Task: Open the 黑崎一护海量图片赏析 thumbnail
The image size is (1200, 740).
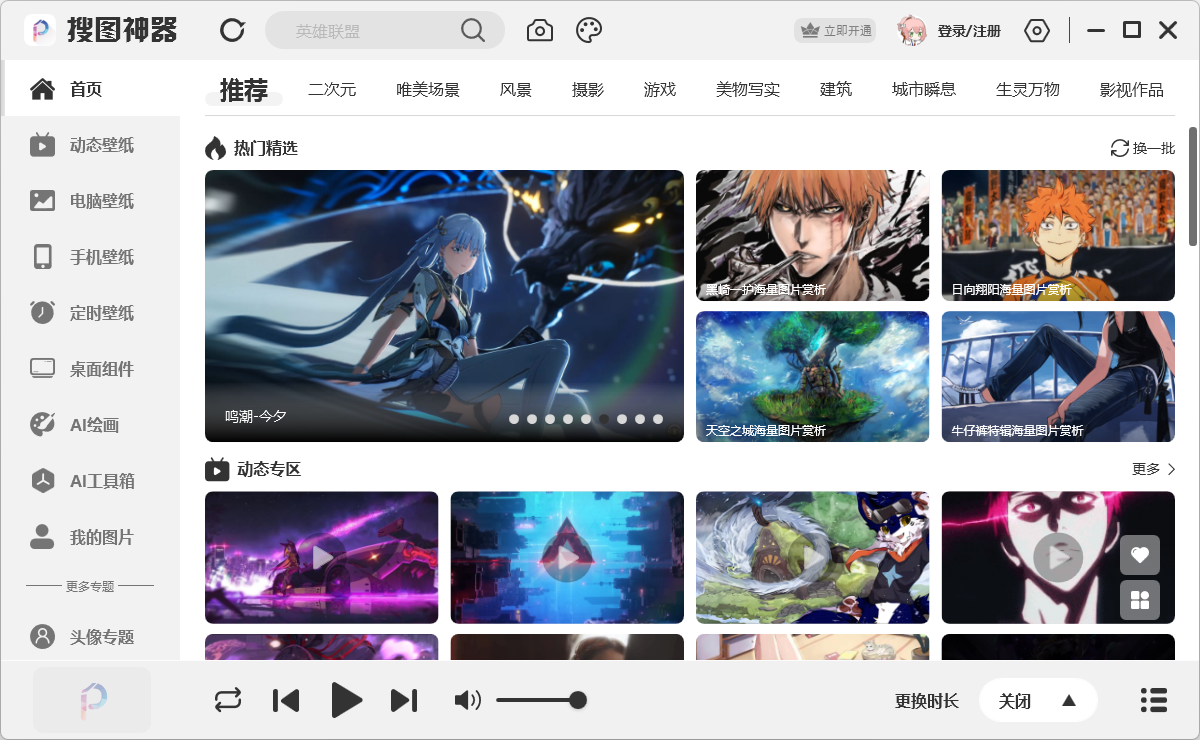Action: click(812, 235)
